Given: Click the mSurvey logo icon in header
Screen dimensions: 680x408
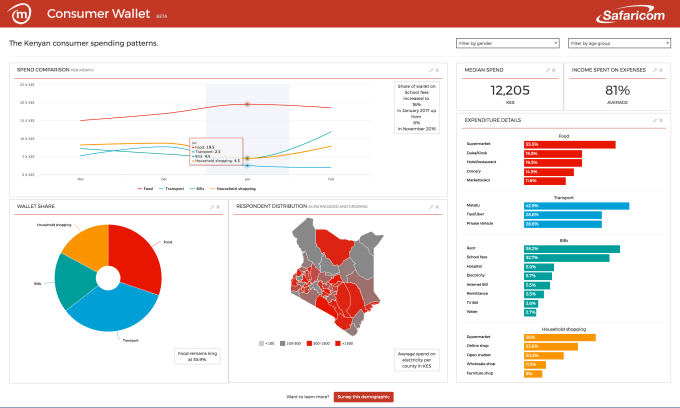Looking at the screenshot, I should [20, 16].
